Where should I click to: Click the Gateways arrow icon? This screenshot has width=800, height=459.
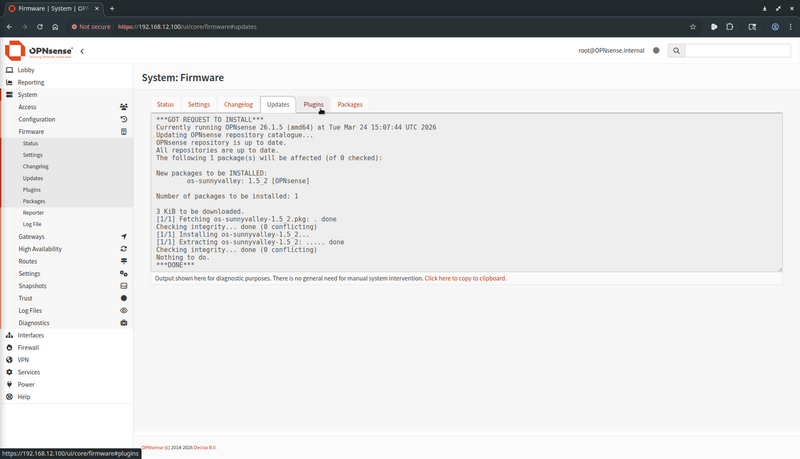tap(123, 237)
